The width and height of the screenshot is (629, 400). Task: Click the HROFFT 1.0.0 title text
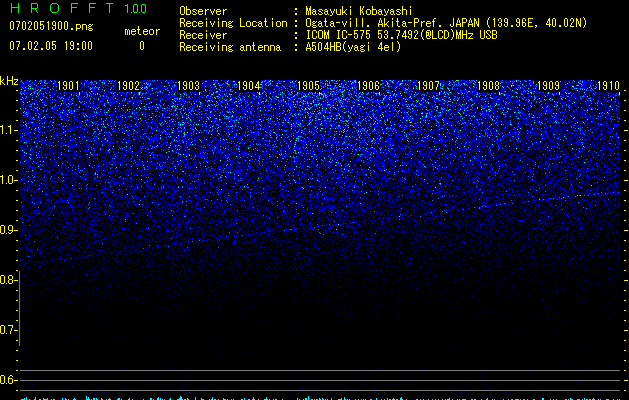(x=78, y=8)
